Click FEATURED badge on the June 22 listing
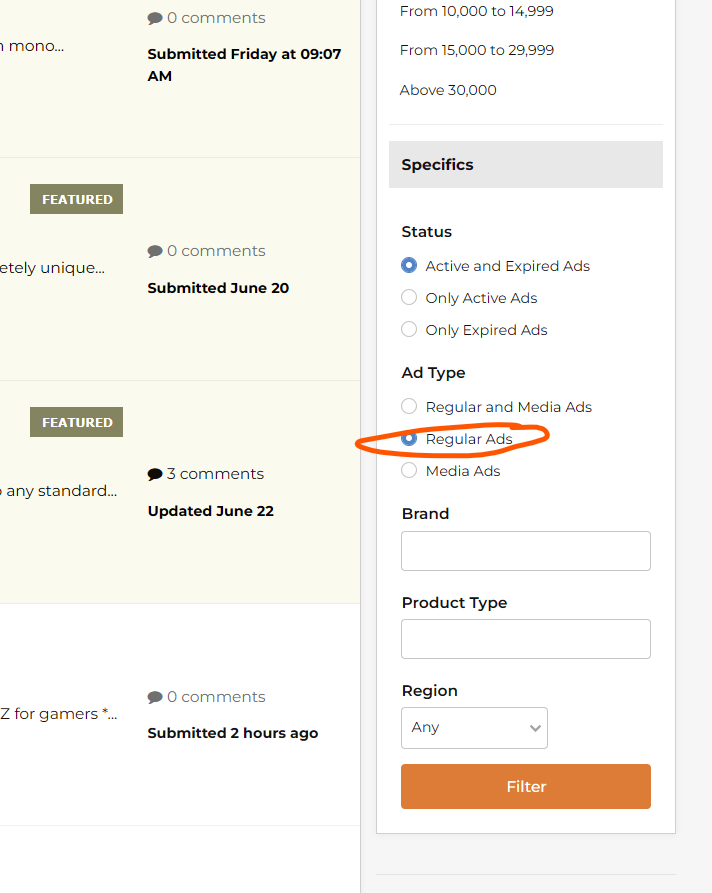The width and height of the screenshot is (712, 893). point(77,422)
